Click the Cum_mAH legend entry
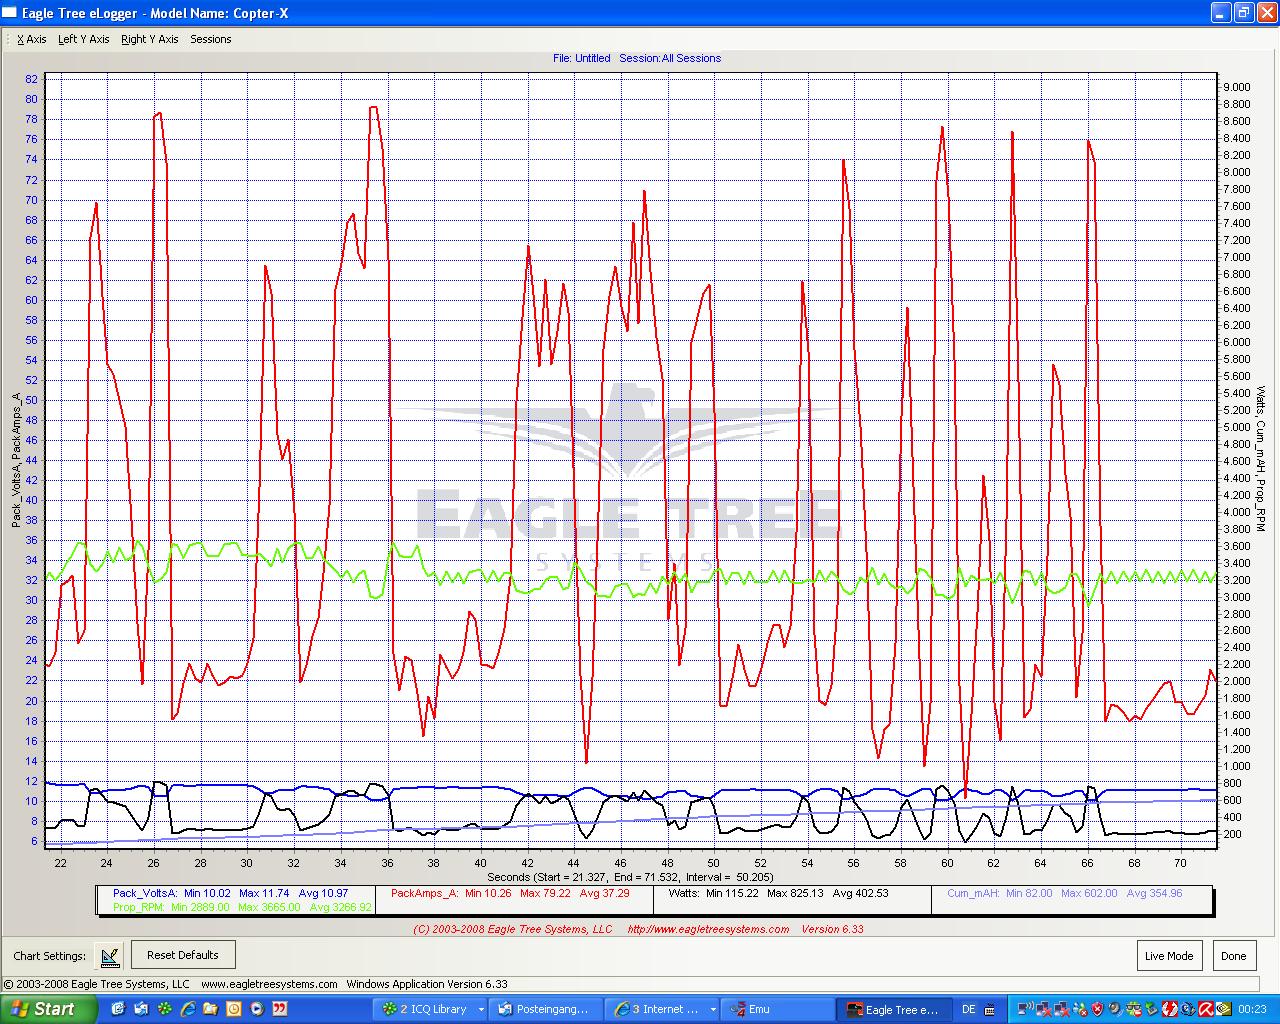1280x1024 pixels. pyautogui.click(x=1064, y=893)
